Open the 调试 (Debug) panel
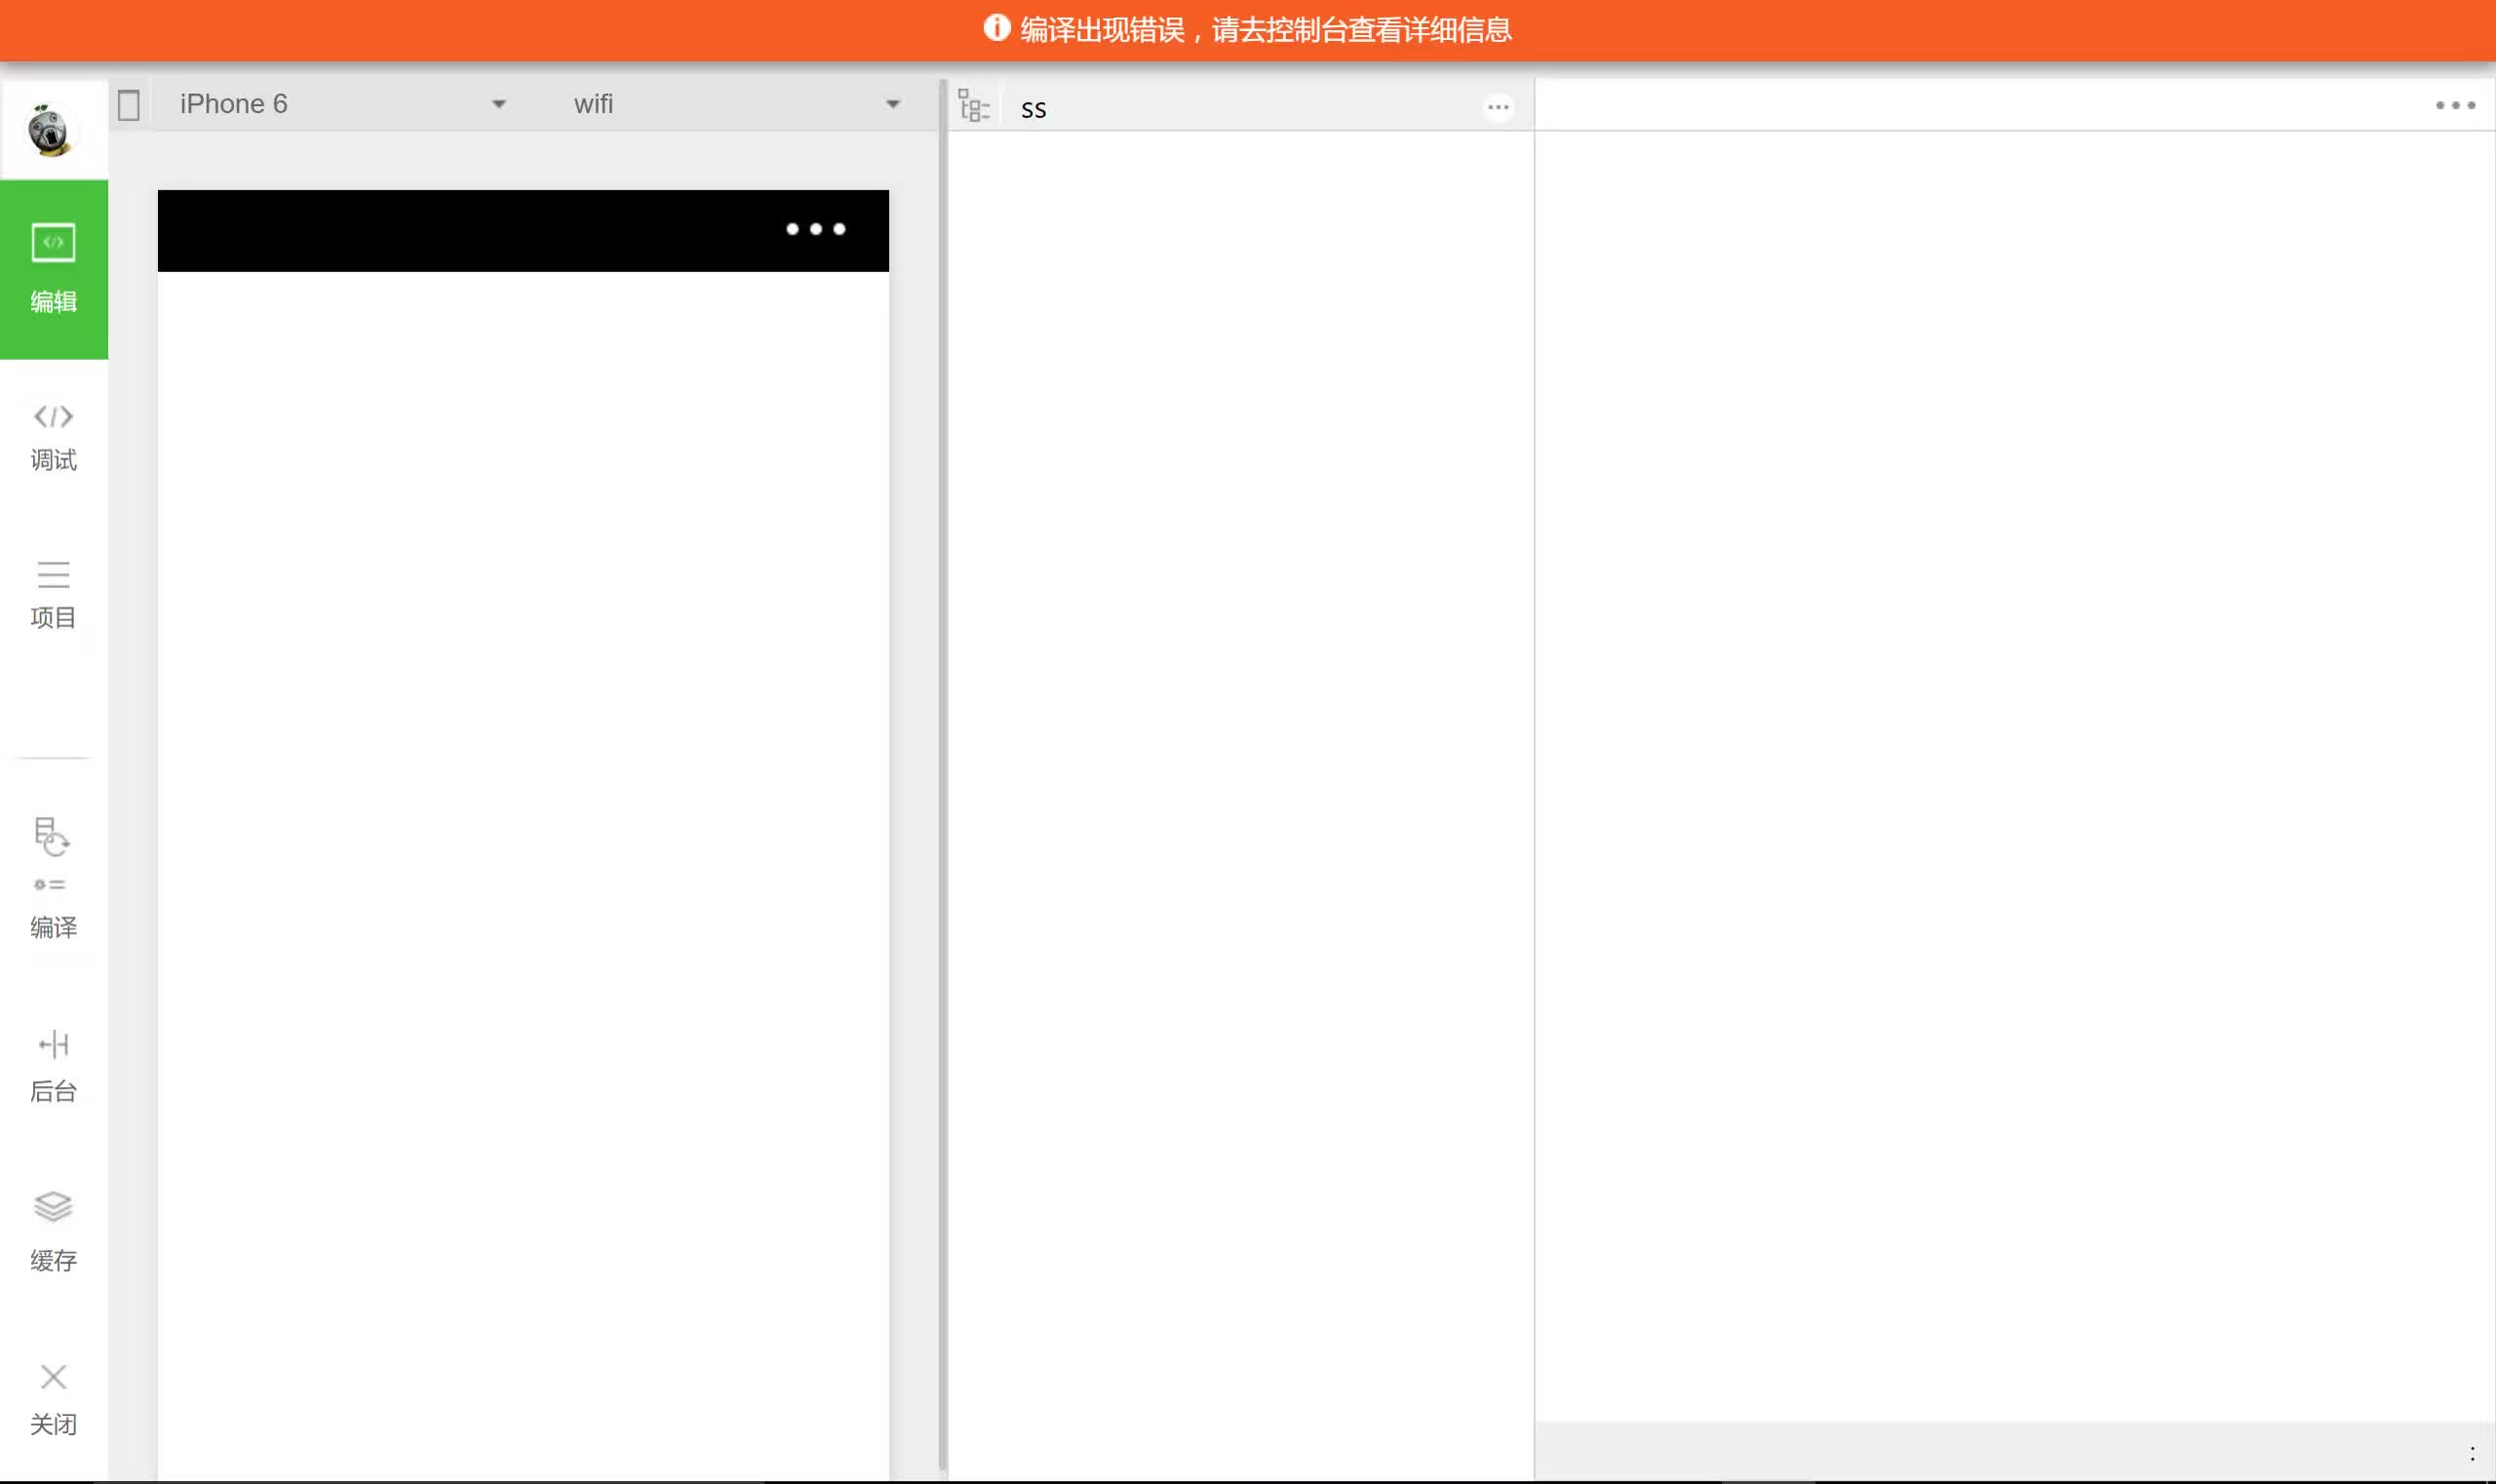This screenshot has height=1484, width=2496. [x=53, y=436]
